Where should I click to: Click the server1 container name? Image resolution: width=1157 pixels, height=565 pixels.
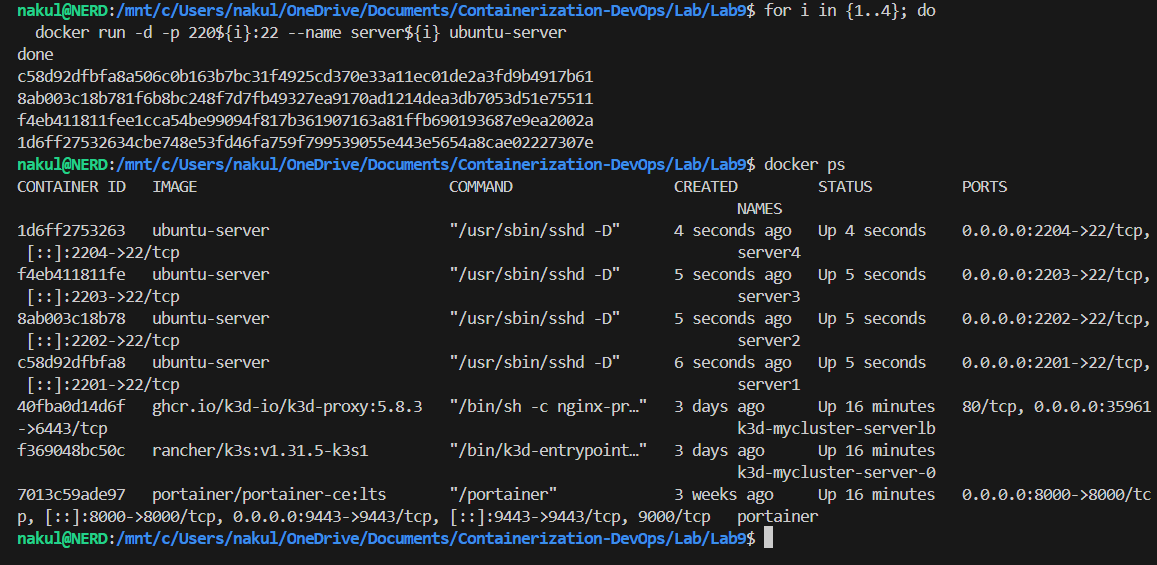coord(769,384)
